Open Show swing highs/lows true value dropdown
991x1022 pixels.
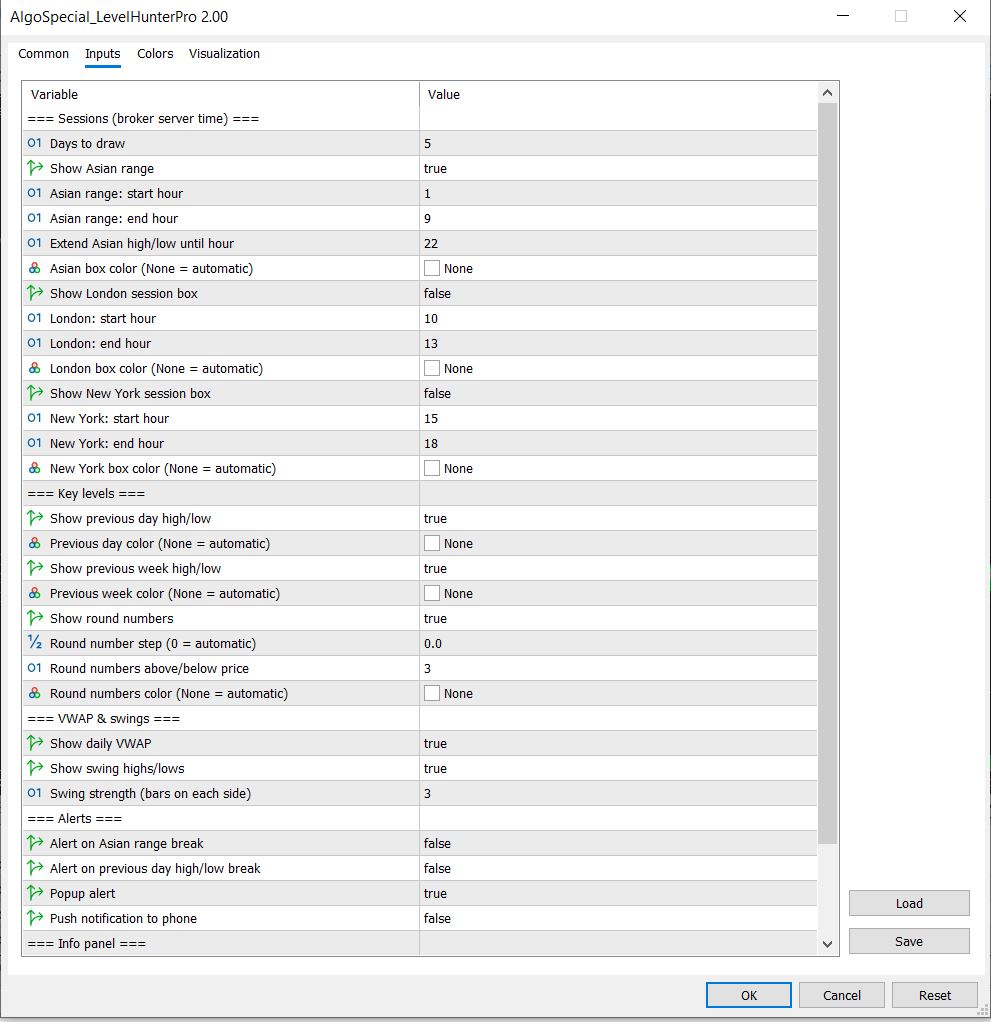[618, 768]
